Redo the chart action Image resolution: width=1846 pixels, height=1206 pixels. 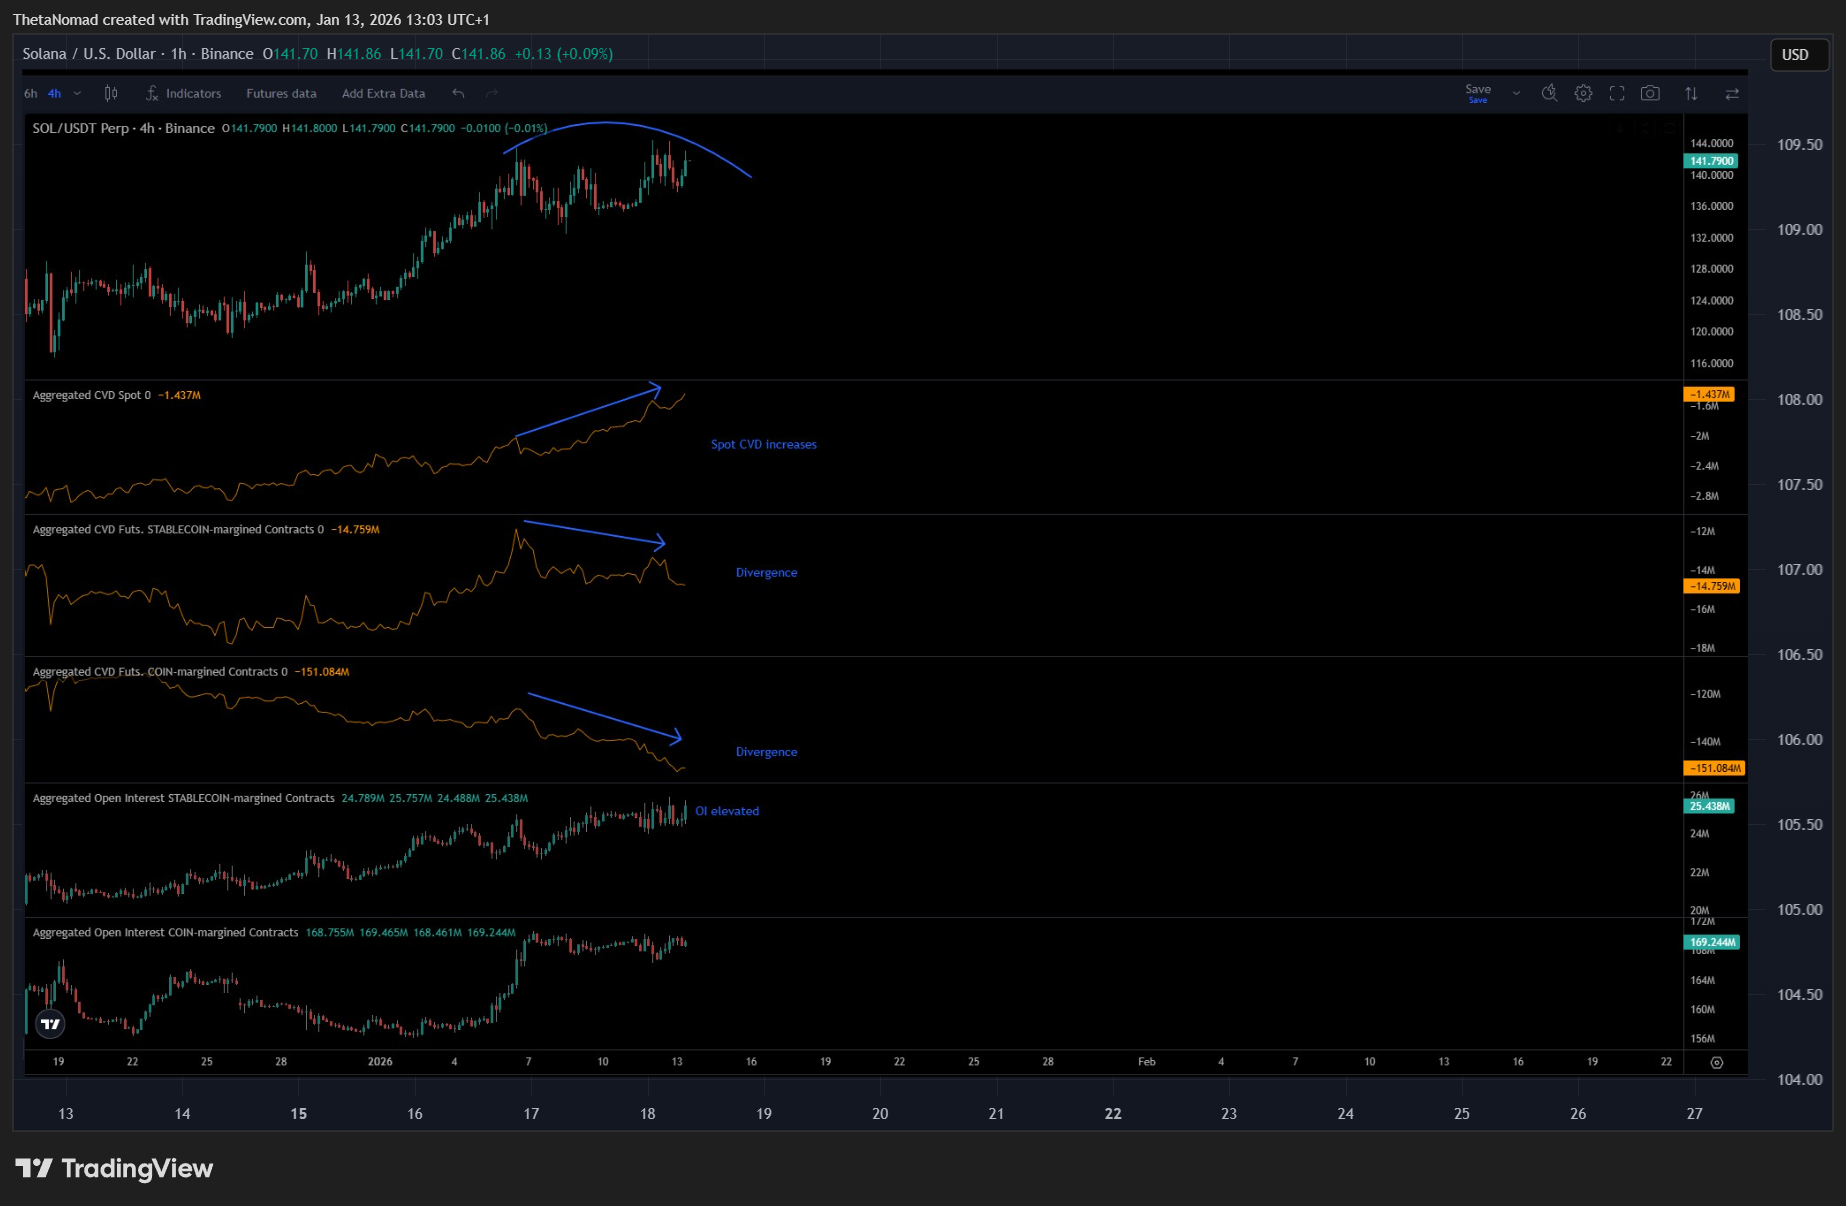coord(492,93)
